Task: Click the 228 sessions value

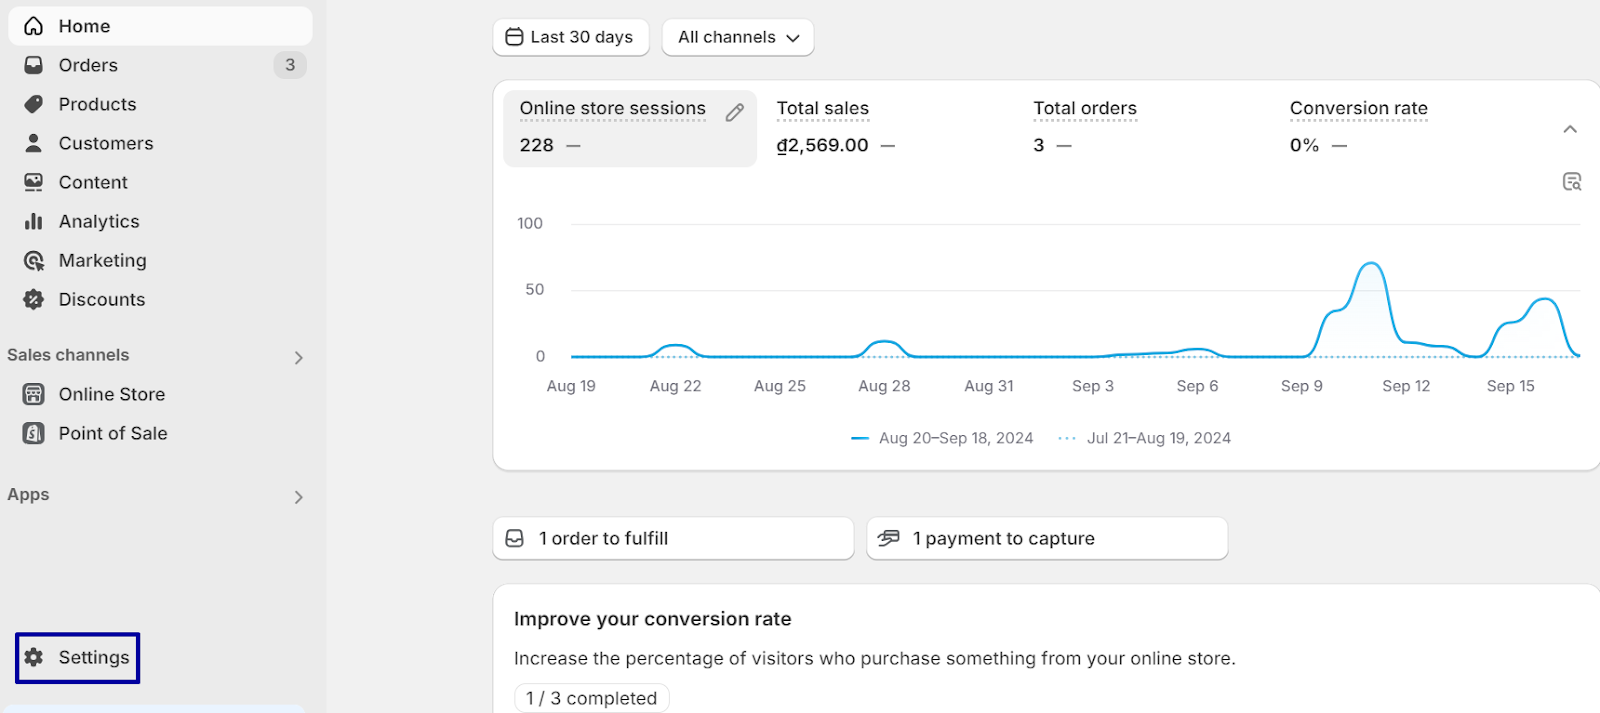Action: tap(536, 145)
